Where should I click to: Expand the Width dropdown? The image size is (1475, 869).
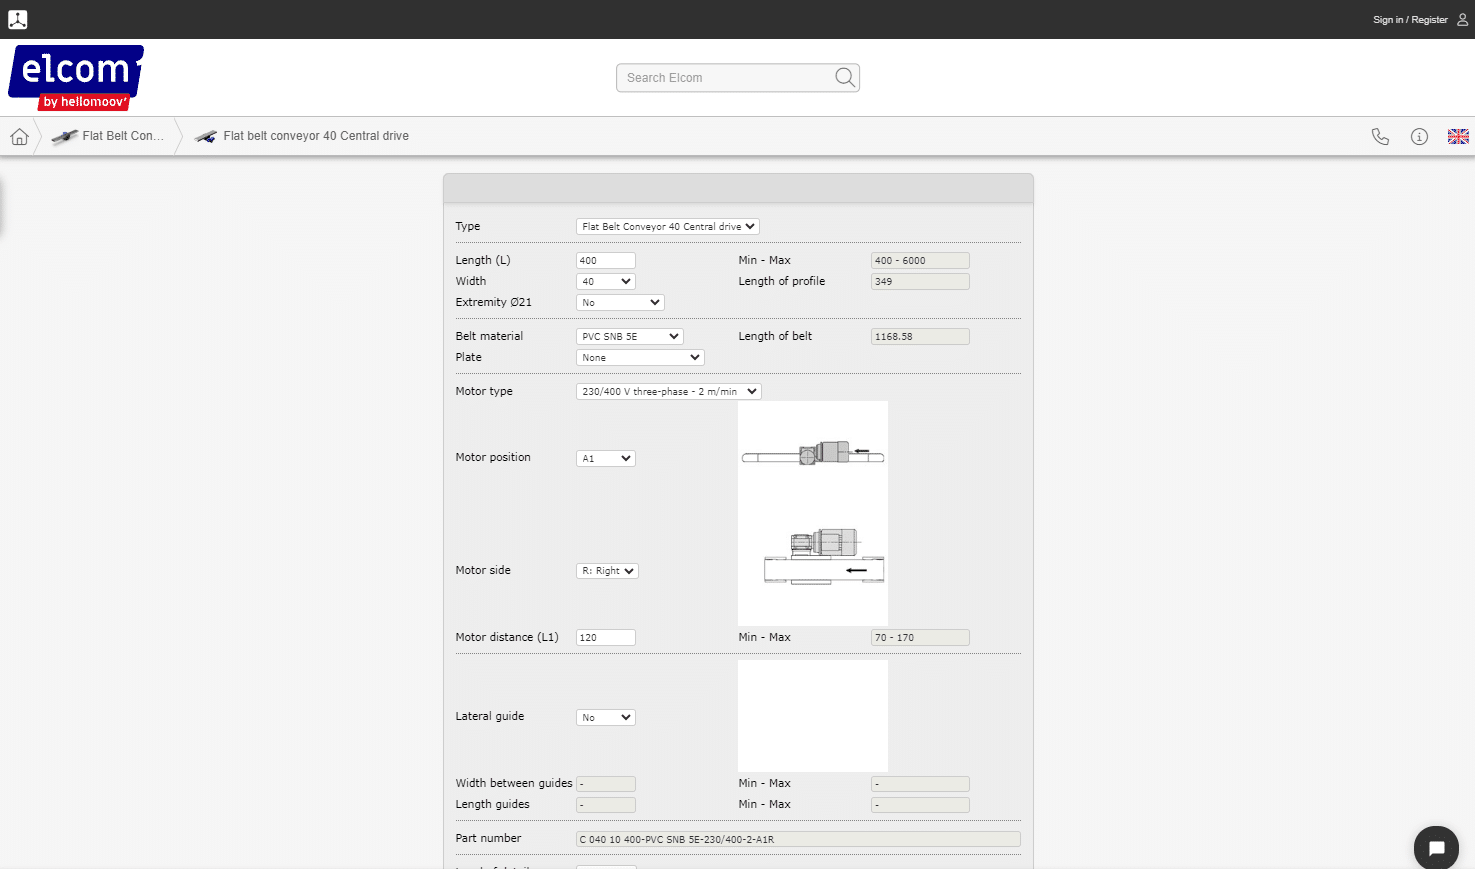click(605, 282)
